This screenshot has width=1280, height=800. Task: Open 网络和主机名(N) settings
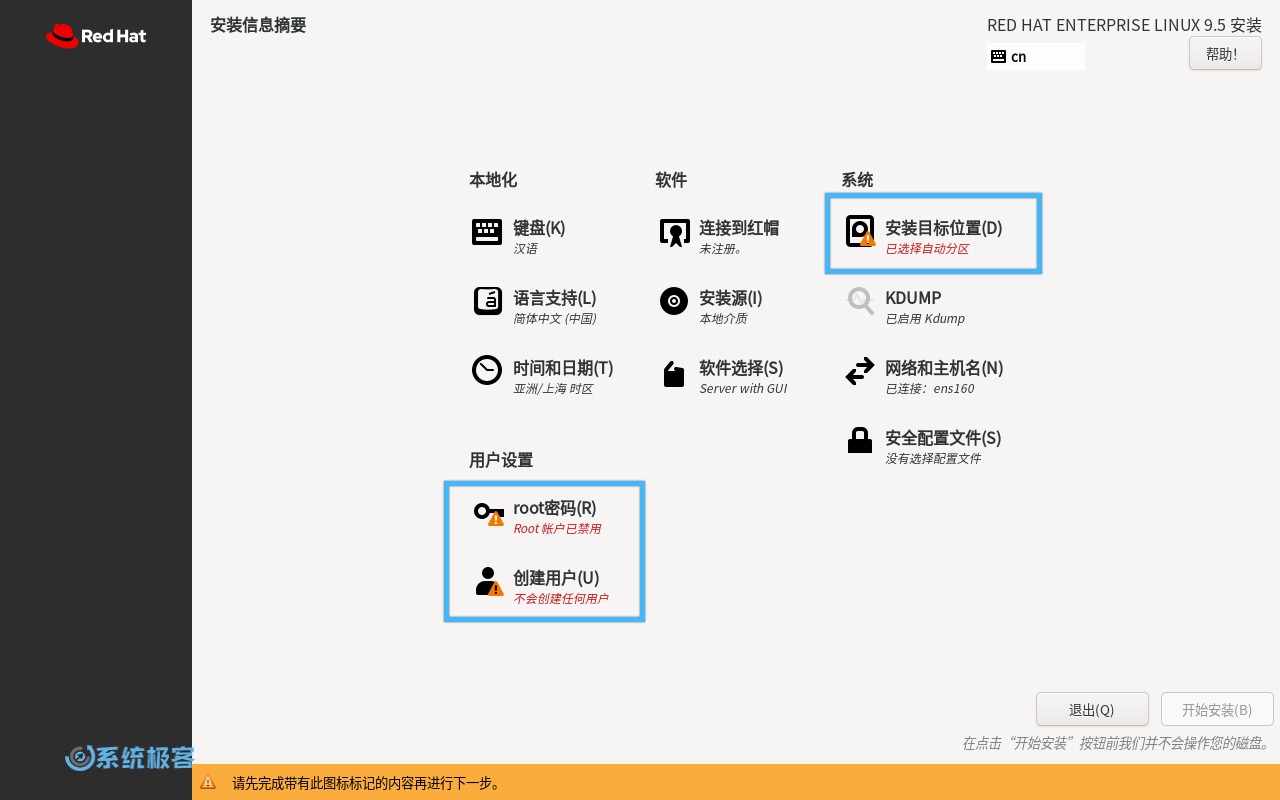[944, 368]
